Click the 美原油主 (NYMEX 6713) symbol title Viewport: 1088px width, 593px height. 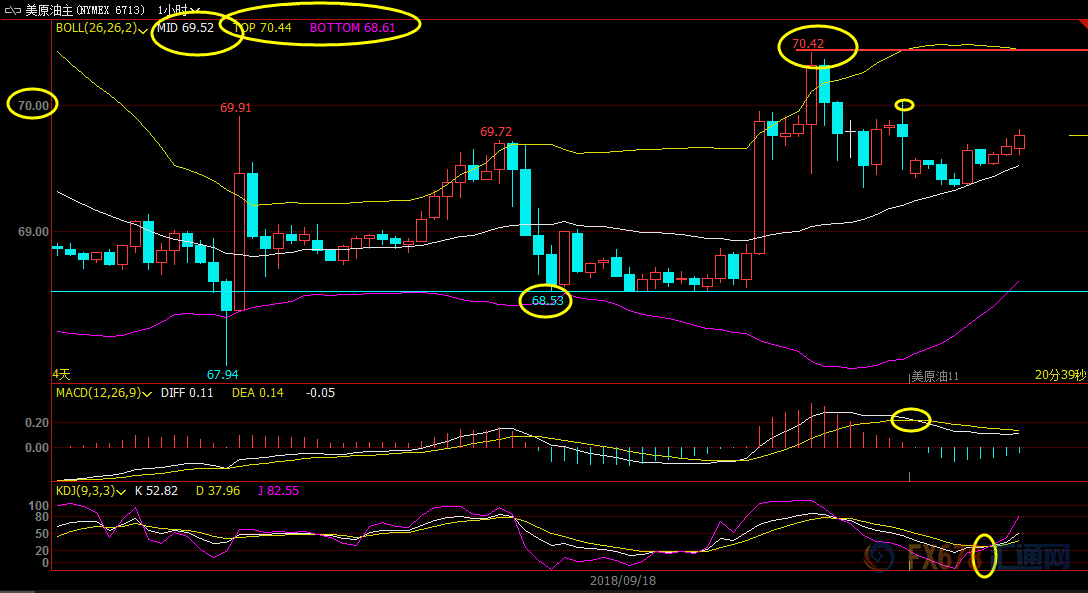click(84, 10)
